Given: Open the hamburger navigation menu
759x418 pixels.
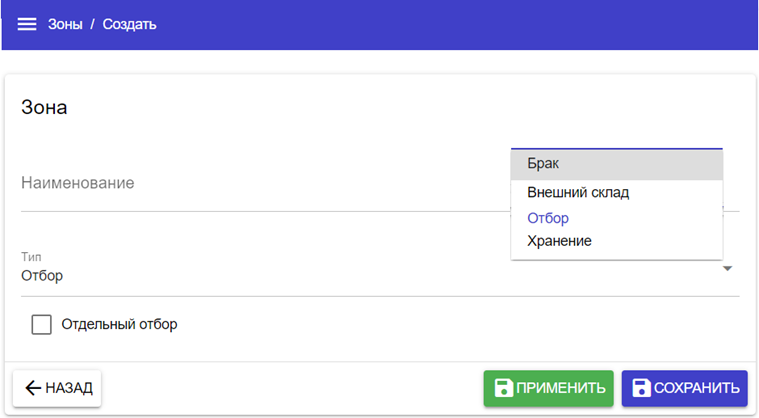Looking at the screenshot, I should (27, 24).
